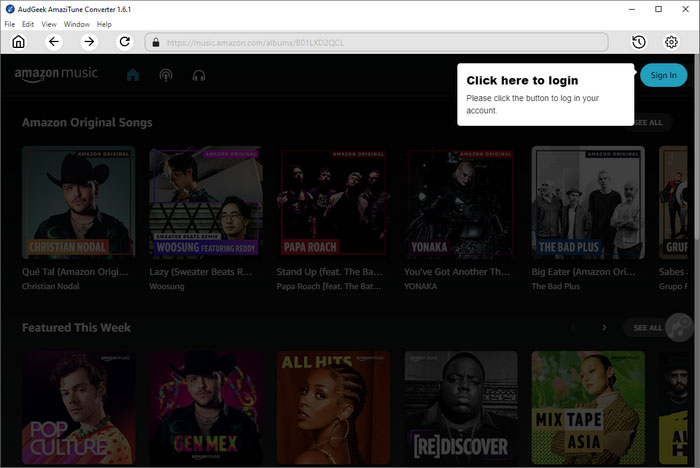The height and width of the screenshot is (468, 700).
Task: Click artist name 'YONAKA' below title
Action: (x=421, y=286)
